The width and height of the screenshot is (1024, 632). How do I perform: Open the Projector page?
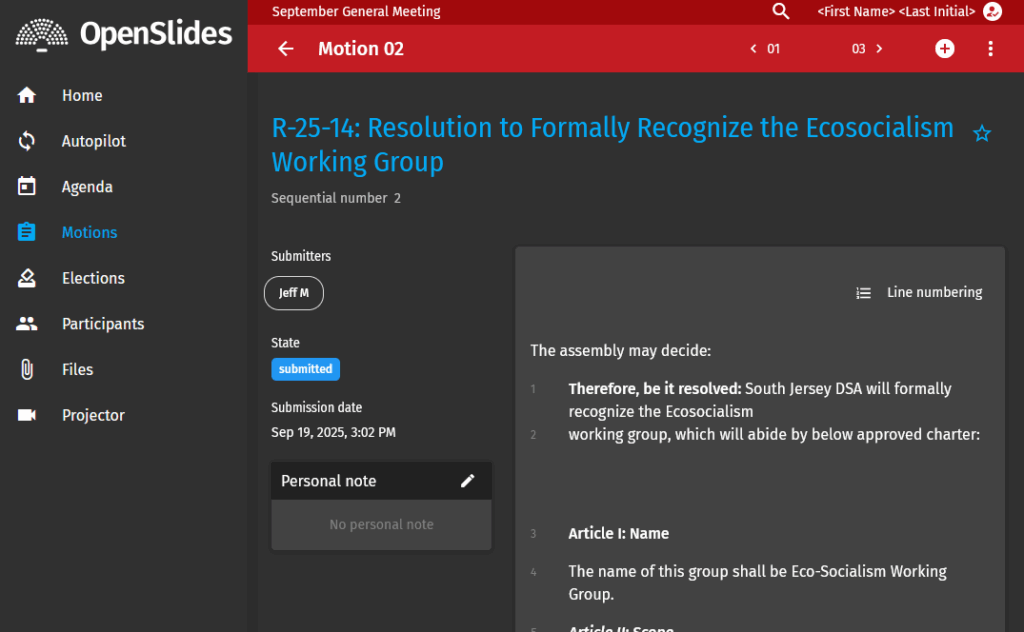[x=93, y=415]
